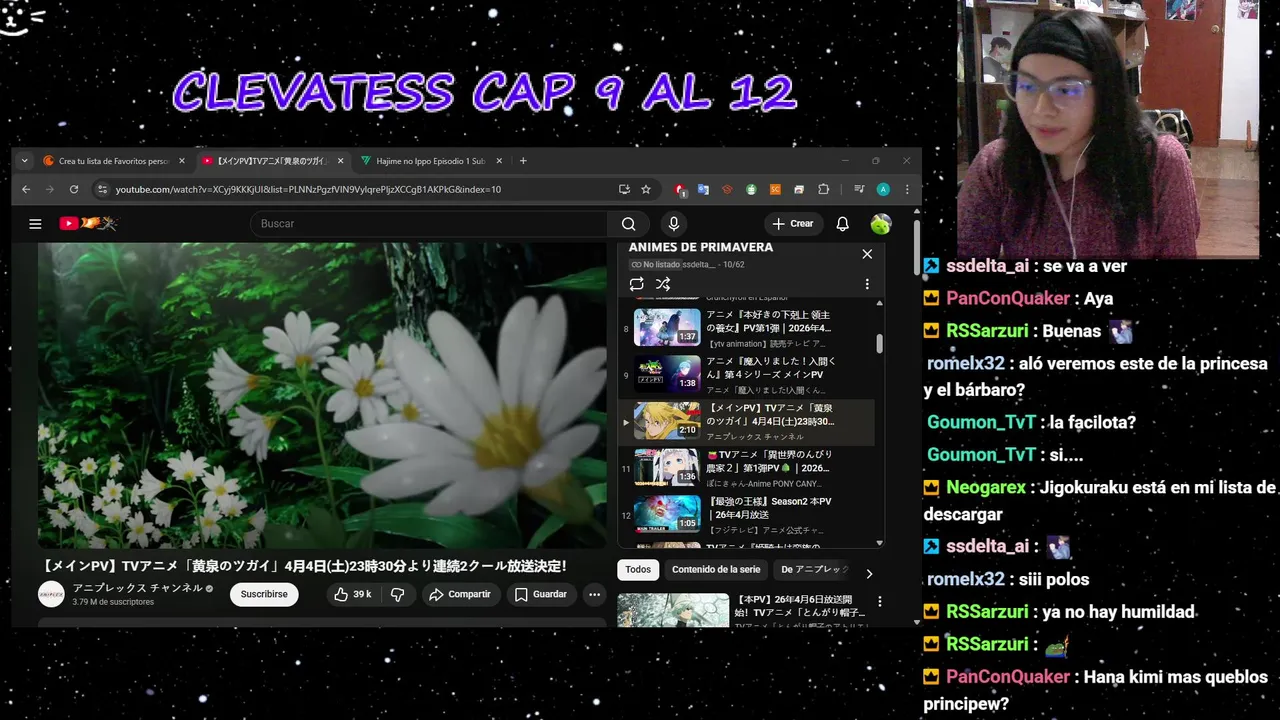Go back in browser history
This screenshot has width=1280, height=720.
pyautogui.click(x=26, y=189)
